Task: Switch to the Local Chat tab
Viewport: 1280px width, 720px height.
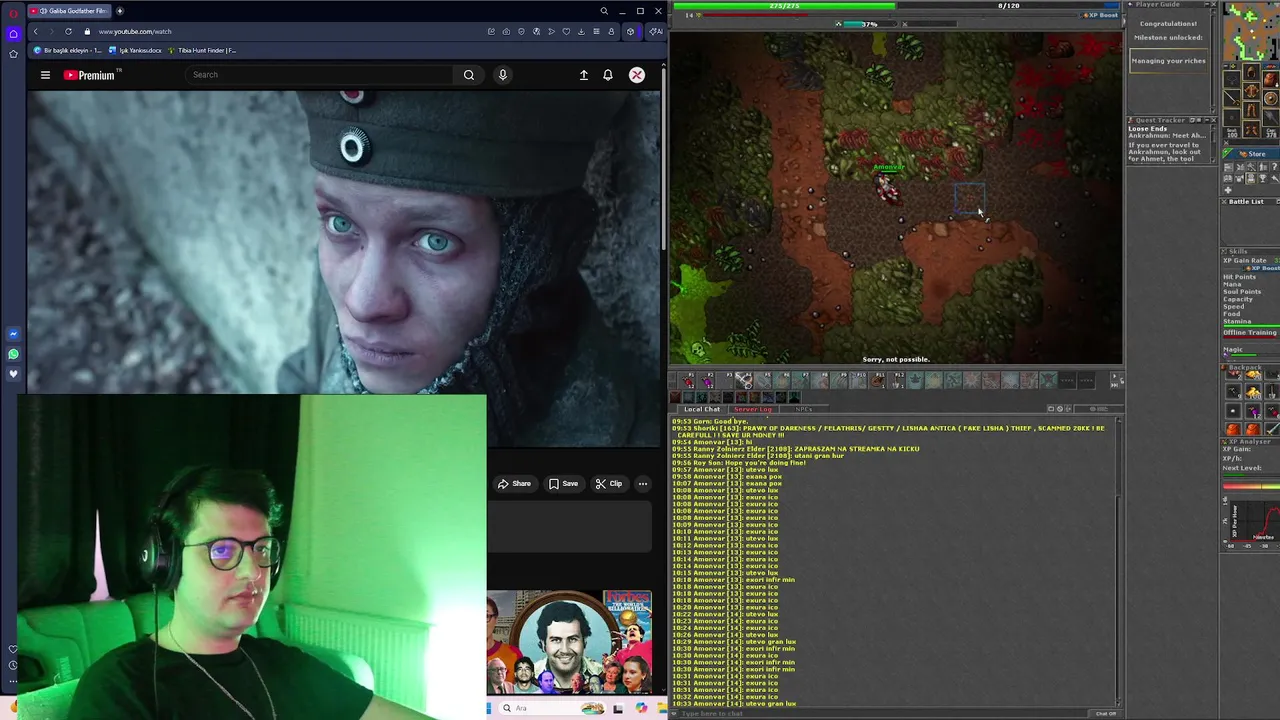Action: (x=702, y=409)
